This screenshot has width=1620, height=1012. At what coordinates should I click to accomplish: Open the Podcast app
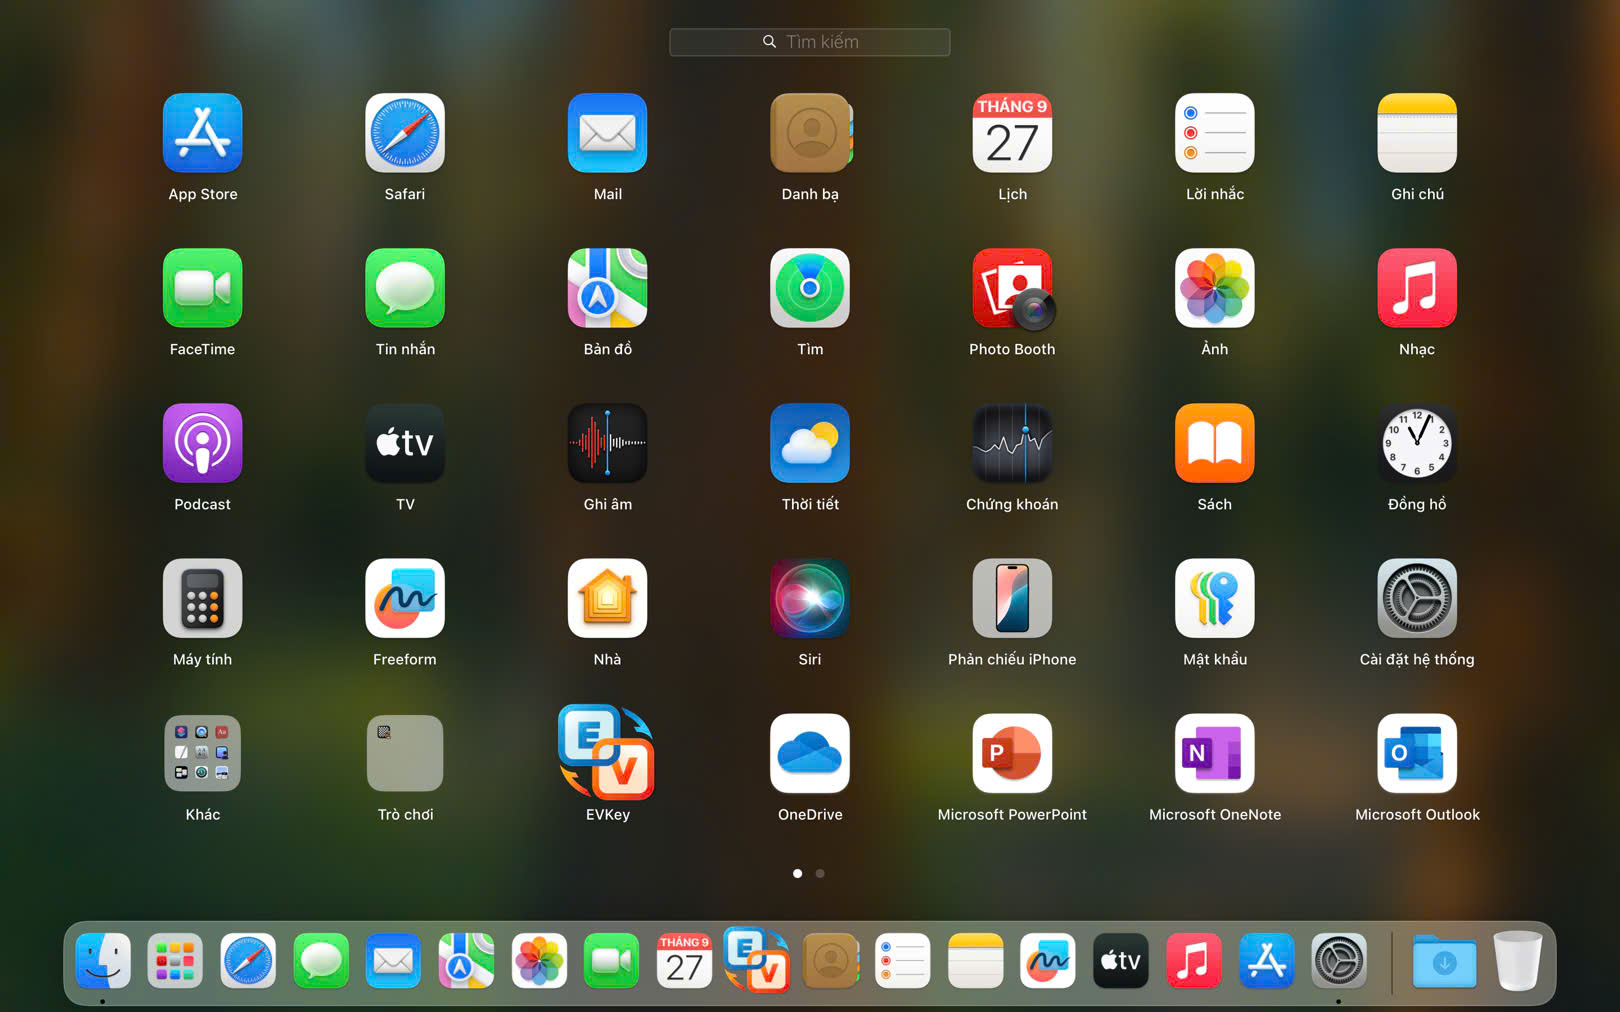(203, 444)
